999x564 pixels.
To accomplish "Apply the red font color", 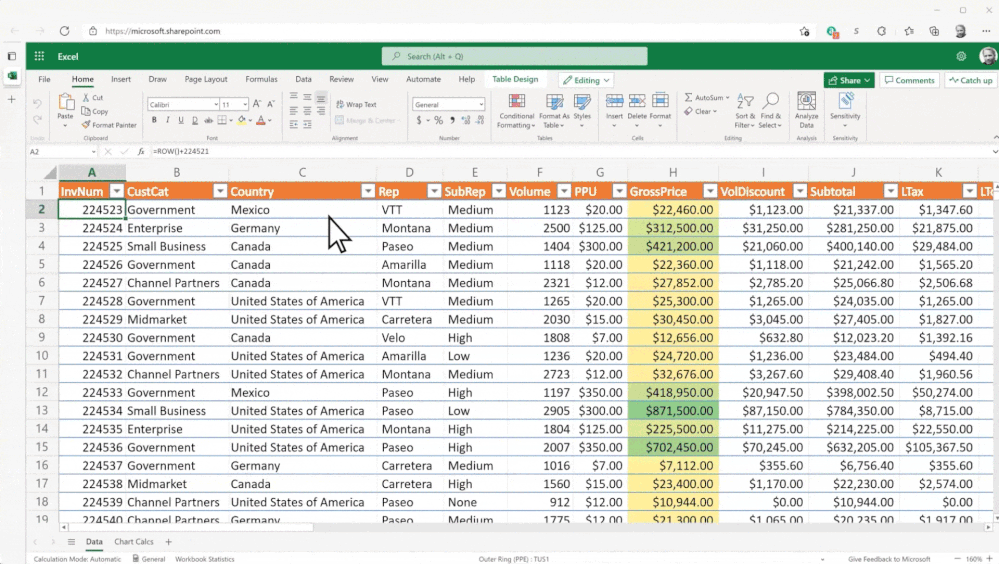I will point(260,120).
